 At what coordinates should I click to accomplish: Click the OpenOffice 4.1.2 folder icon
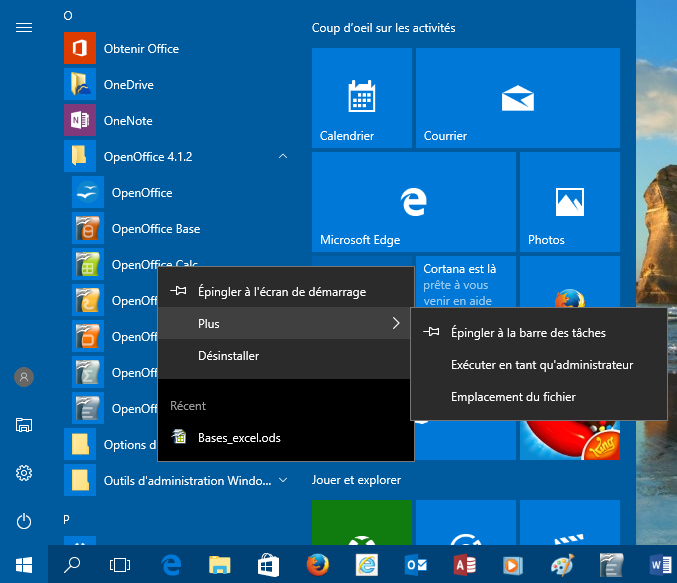[80, 156]
